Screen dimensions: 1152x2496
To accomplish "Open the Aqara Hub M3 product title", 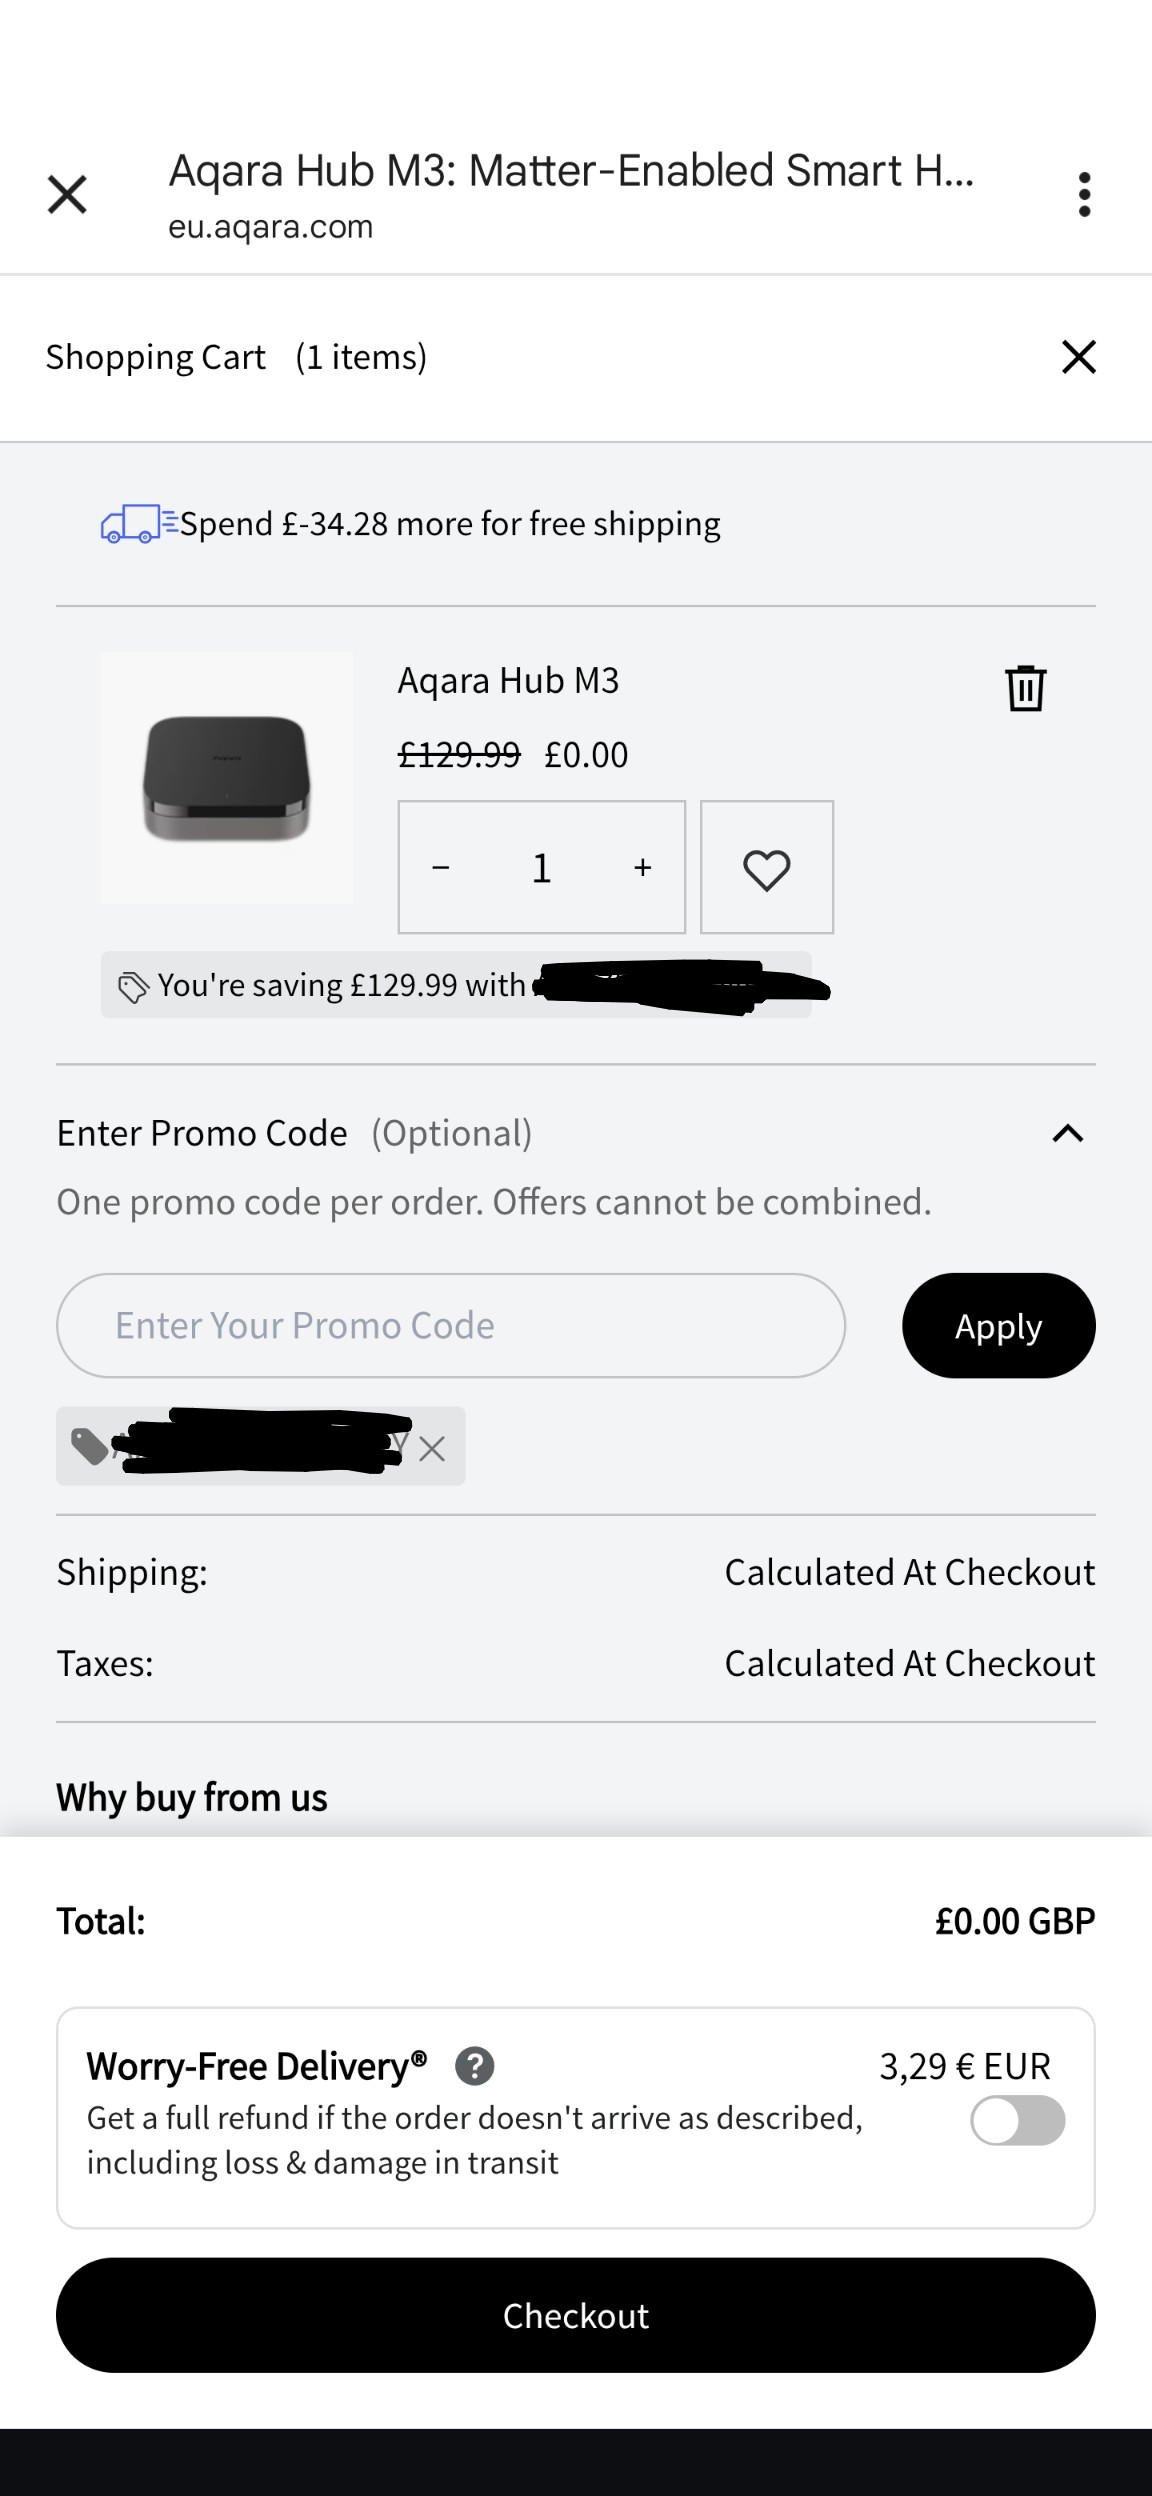I will [508, 681].
